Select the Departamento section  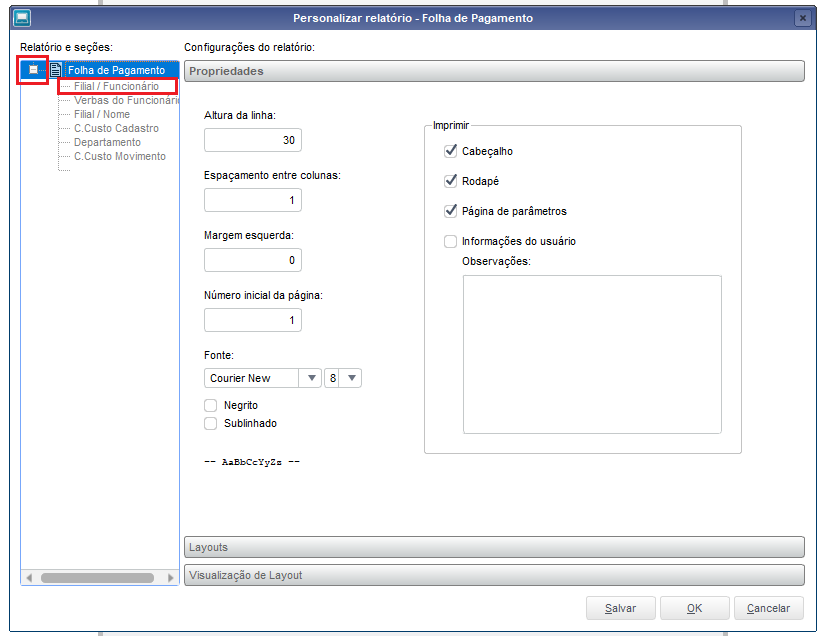pos(107,143)
